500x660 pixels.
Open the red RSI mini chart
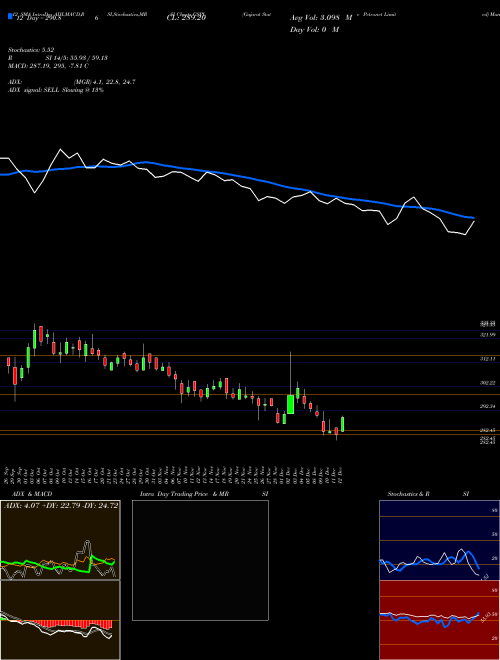coord(439,620)
